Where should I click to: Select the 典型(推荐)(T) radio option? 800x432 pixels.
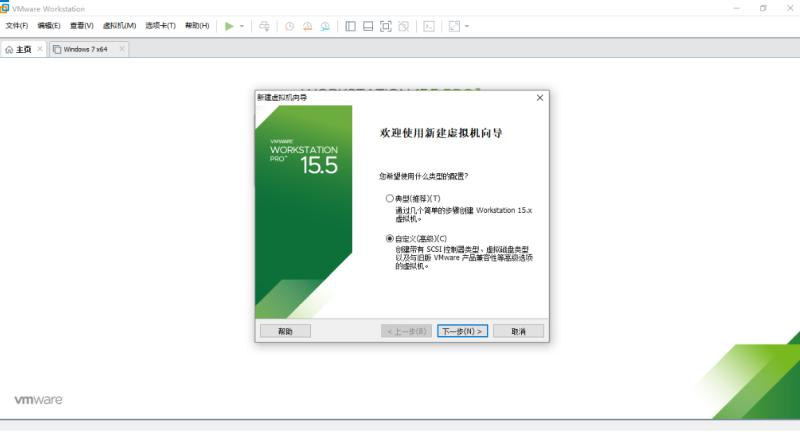pyautogui.click(x=390, y=198)
